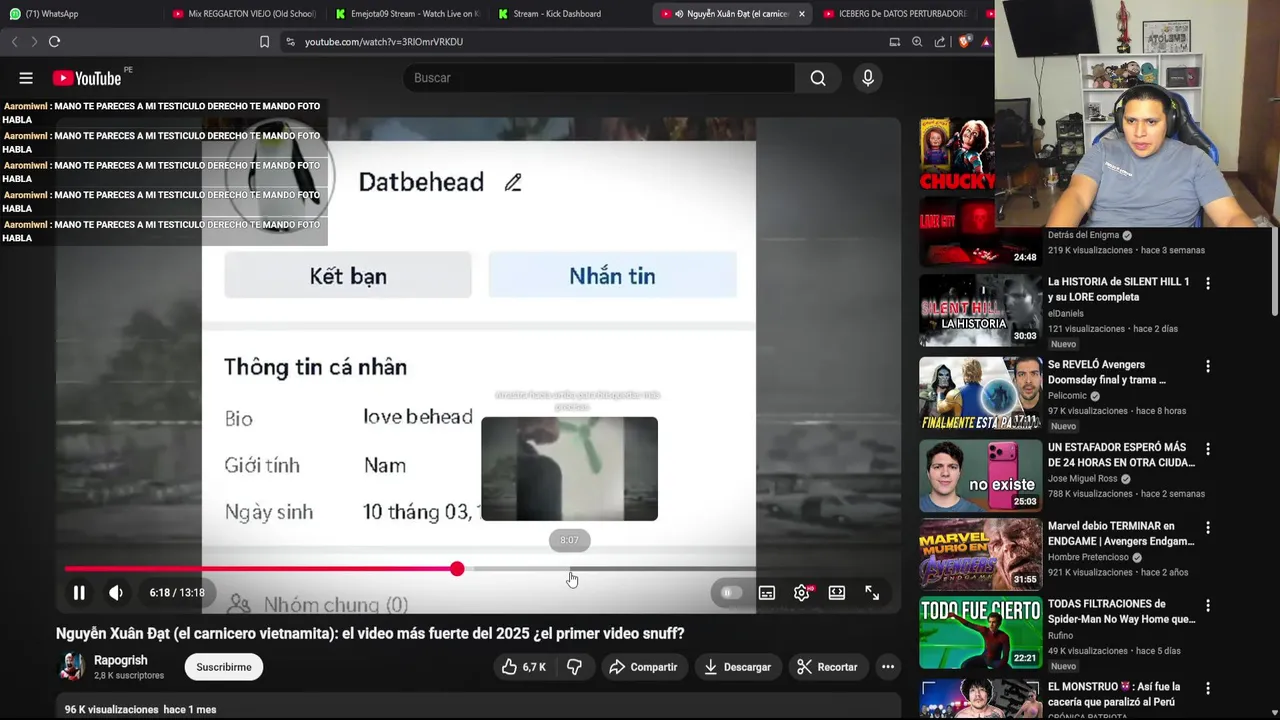Click the search magnifier button
Image resolution: width=1280 pixels, height=720 pixels.
point(818,78)
